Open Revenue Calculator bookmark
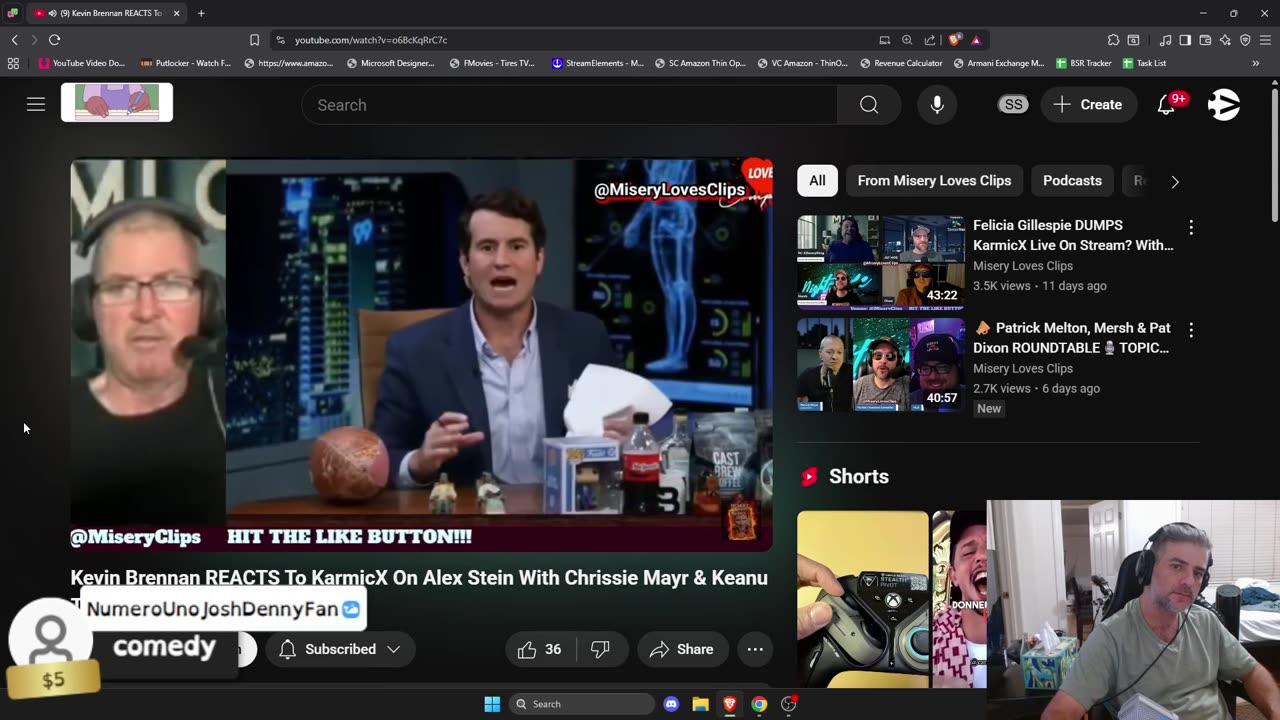The width and height of the screenshot is (1280, 720). (x=901, y=63)
